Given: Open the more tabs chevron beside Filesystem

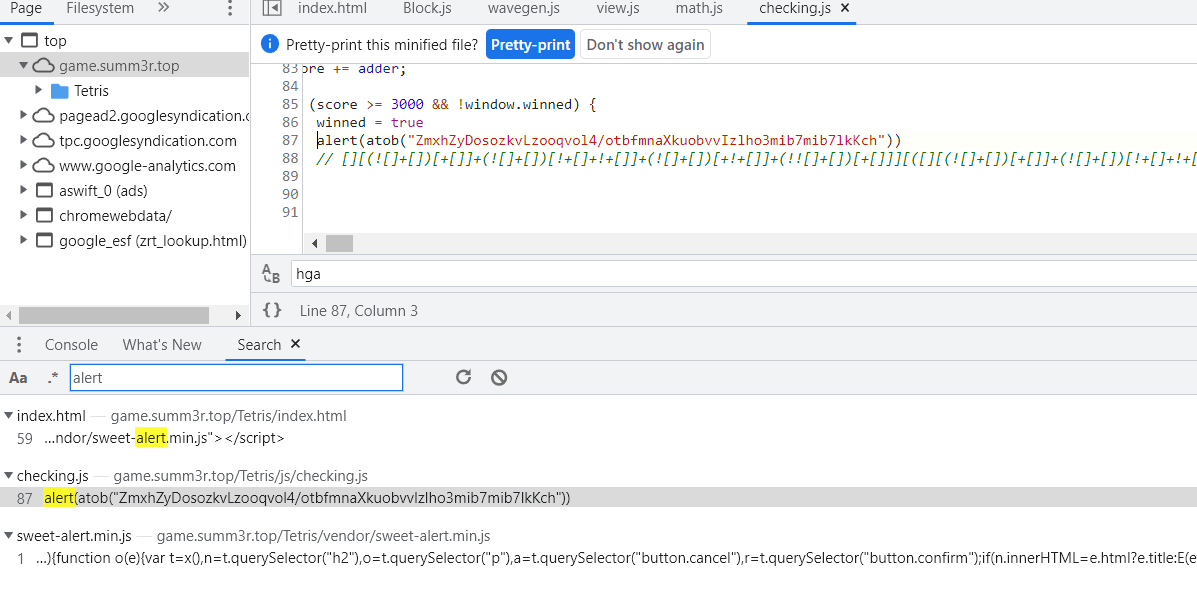Looking at the screenshot, I should [x=163, y=8].
